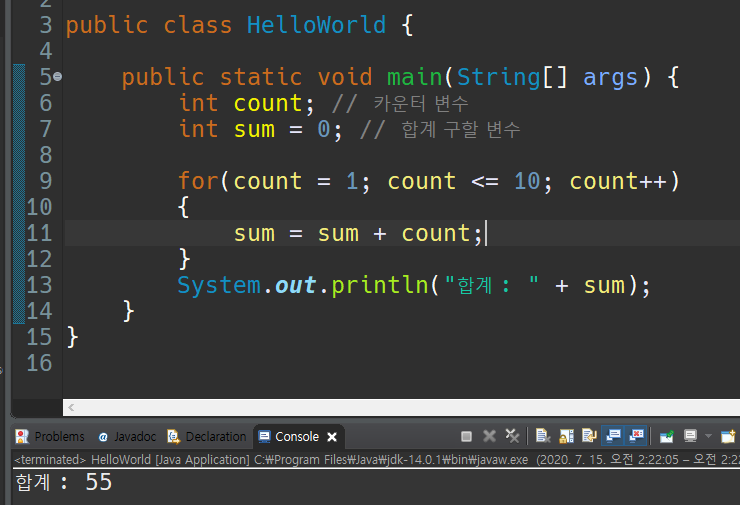Viewport: 740px width, 505px height.
Task: Click line number 13 in the gutter
Action: tap(39, 285)
